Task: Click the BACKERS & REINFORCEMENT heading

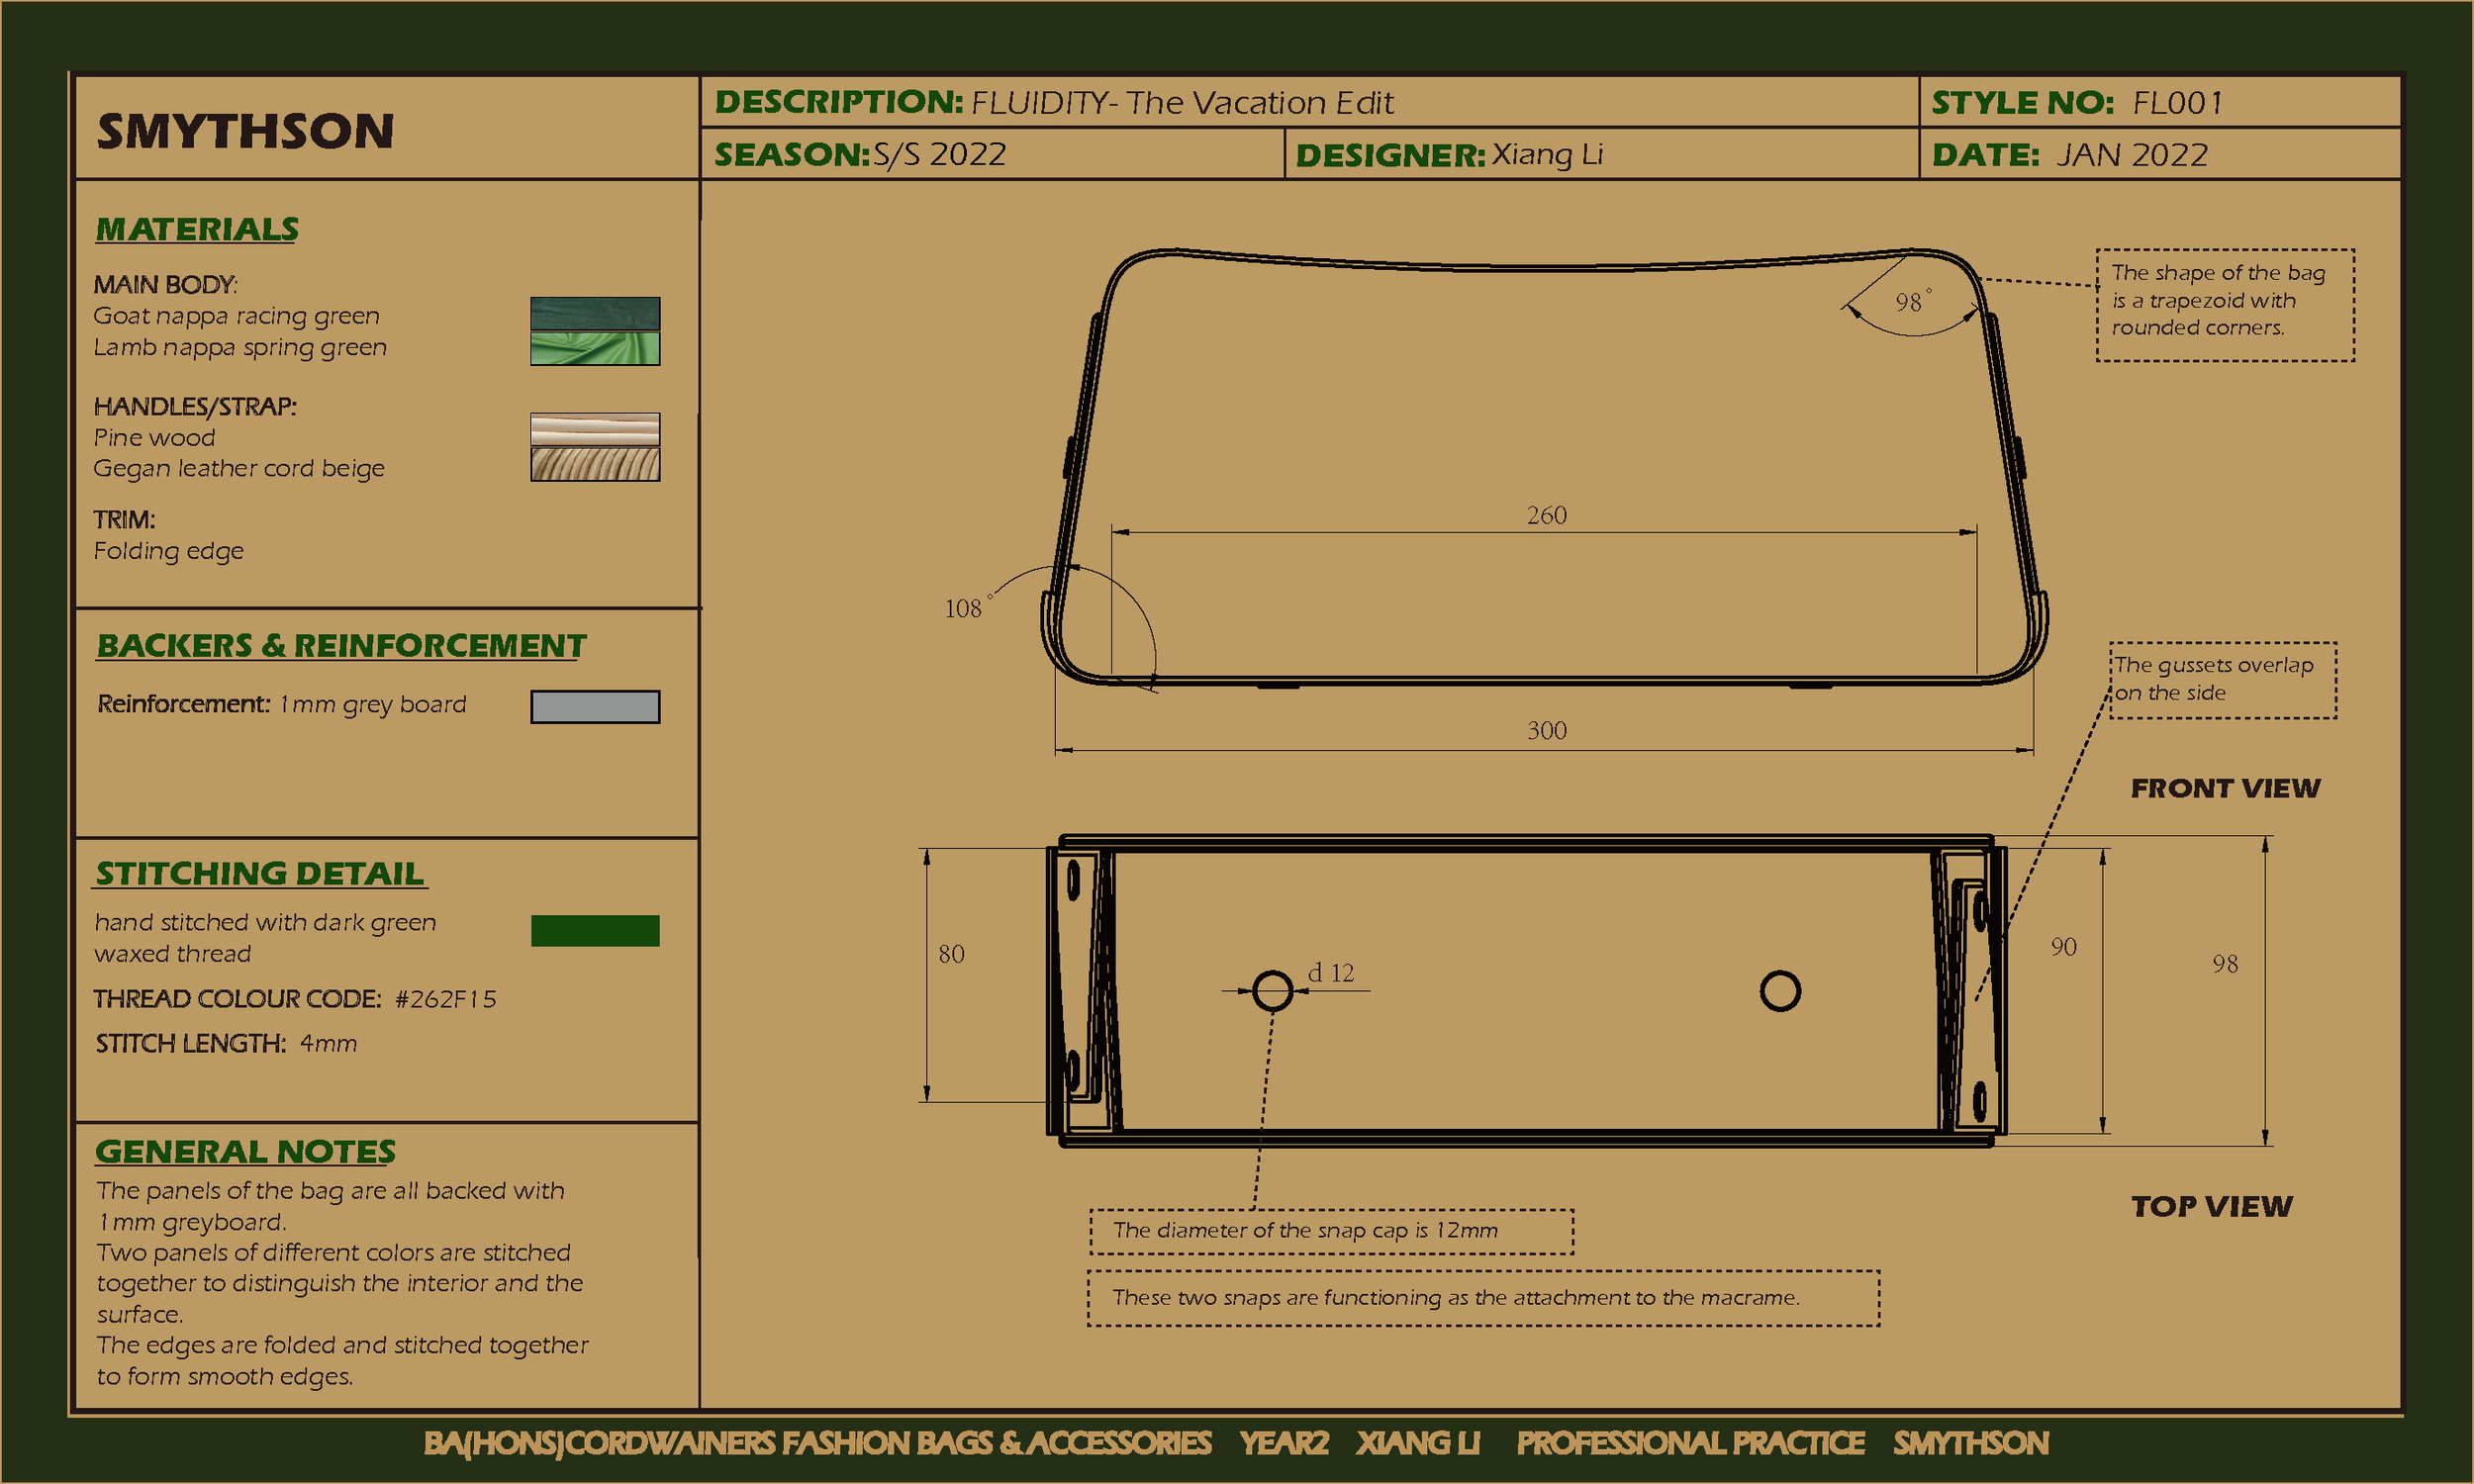Action: (x=341, y=645)
